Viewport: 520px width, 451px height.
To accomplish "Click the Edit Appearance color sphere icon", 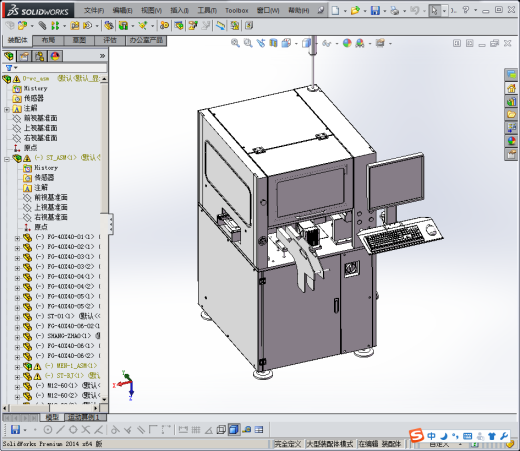I will [347, 43].
